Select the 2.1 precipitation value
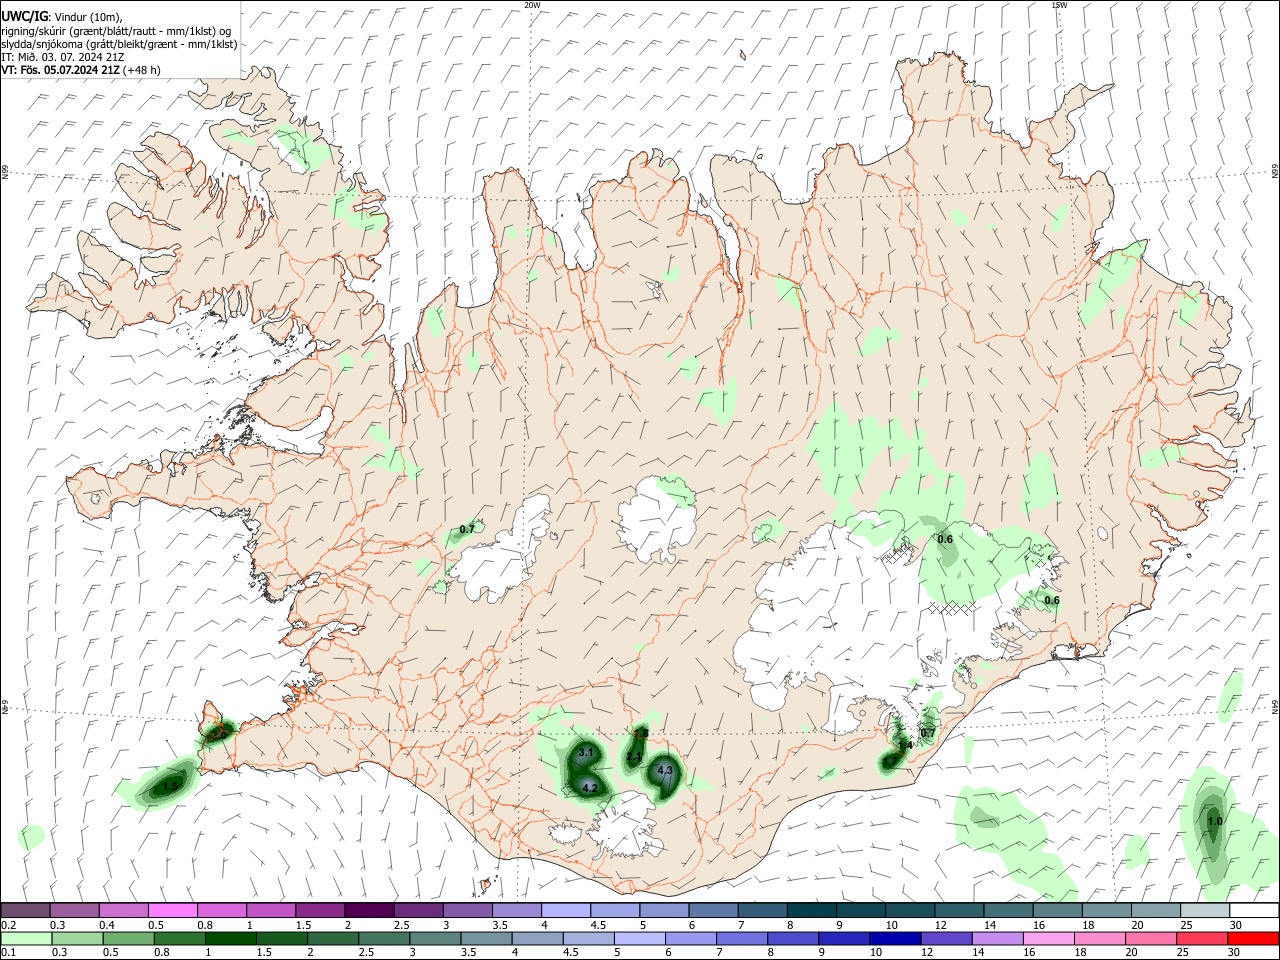Viewport: 1280px width, 960px height. point(634,758)
